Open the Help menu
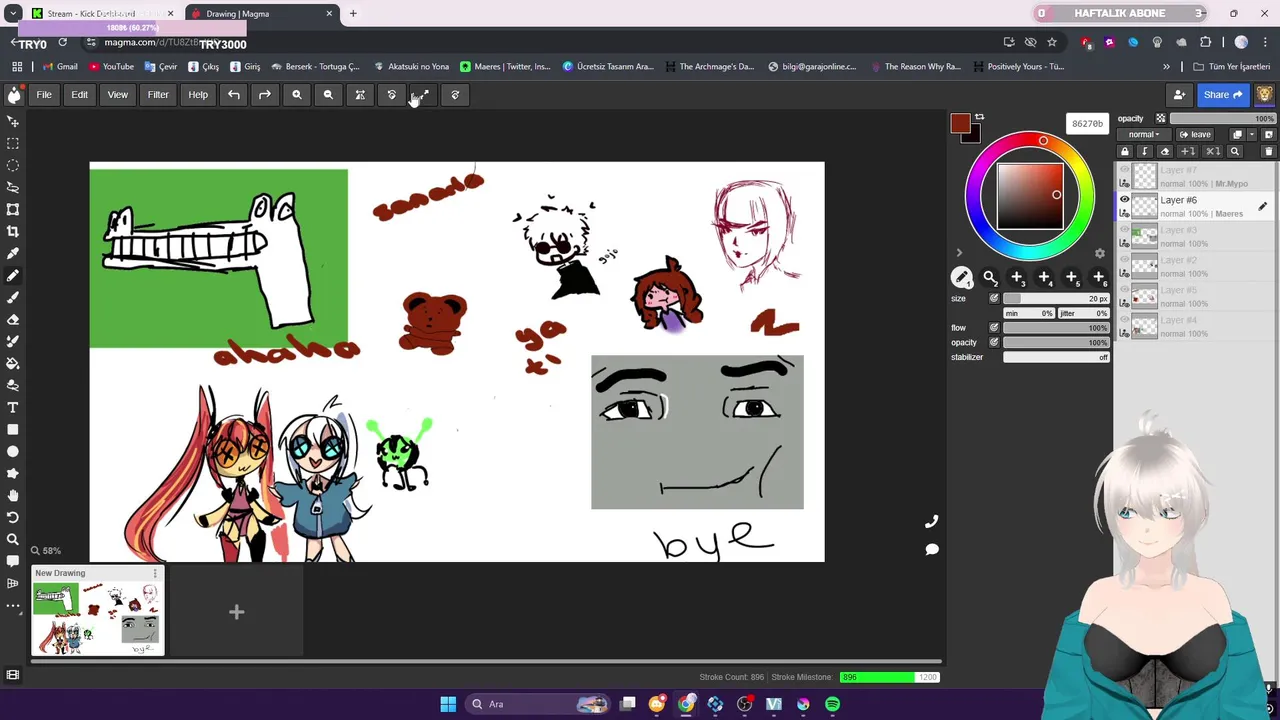Viewport: 1280px width, 720px height. point(198,95)
